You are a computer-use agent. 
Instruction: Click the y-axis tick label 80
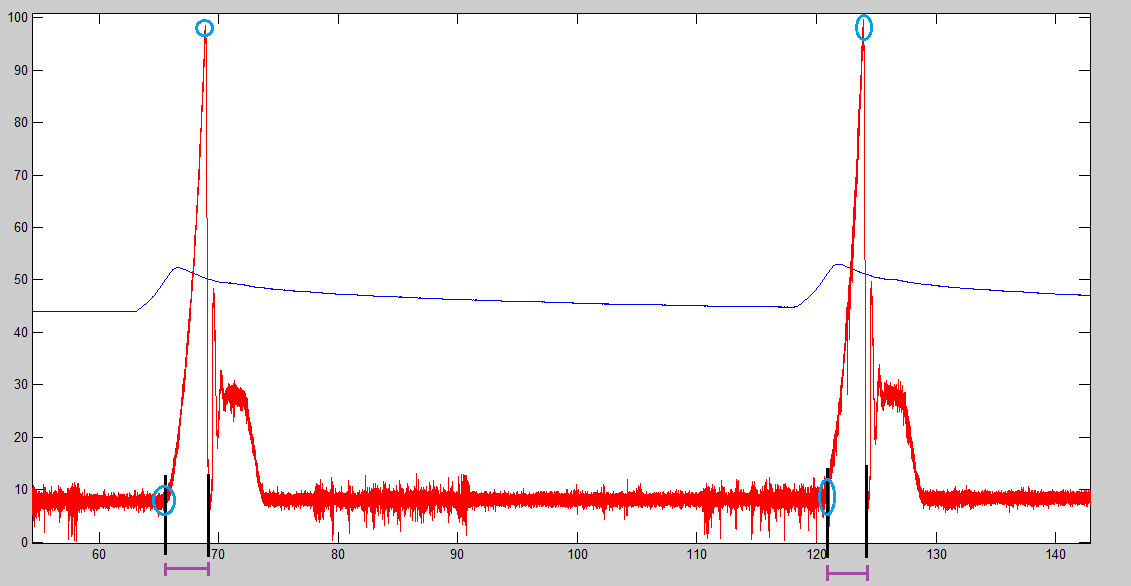tap(19, 123)
